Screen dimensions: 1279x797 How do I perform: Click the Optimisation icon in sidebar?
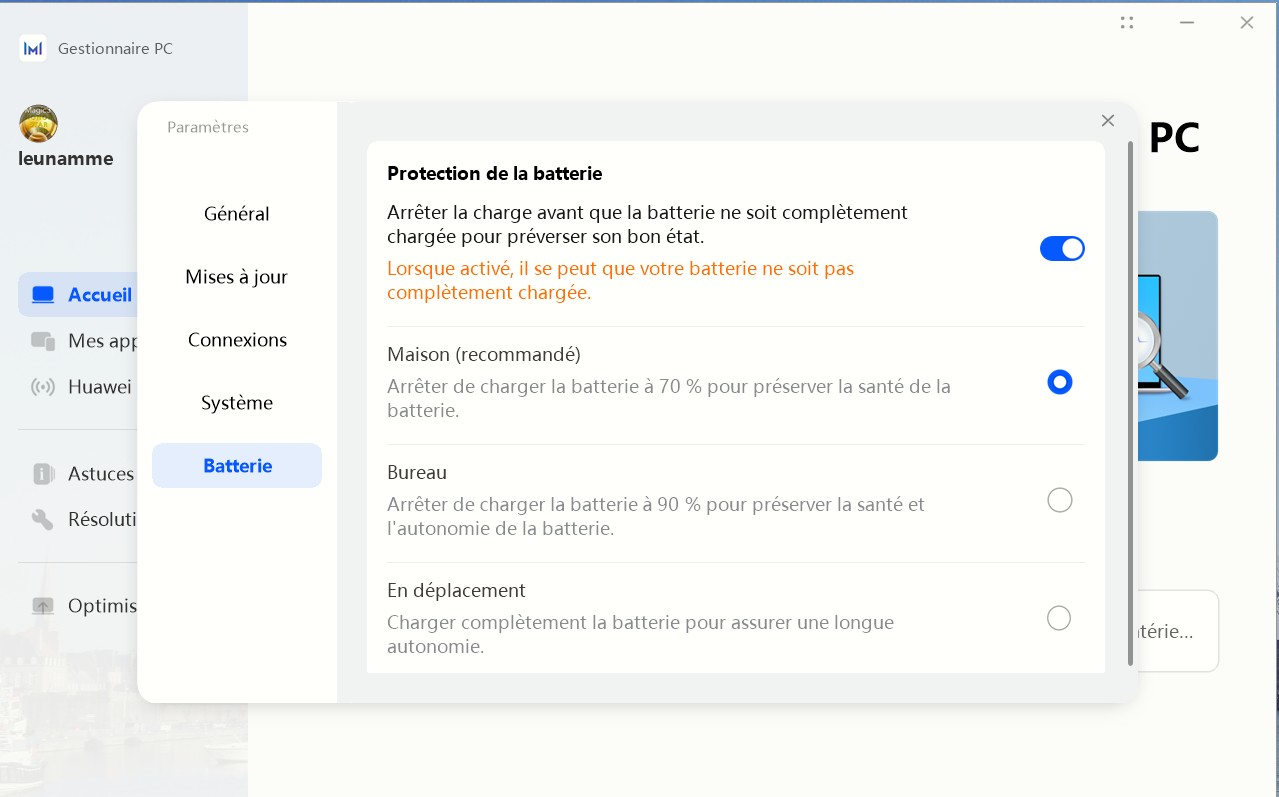[x=43, y=606]
